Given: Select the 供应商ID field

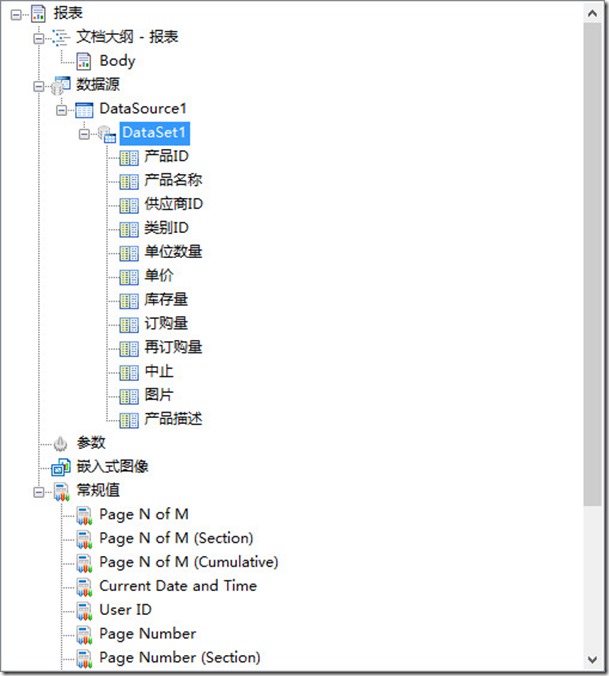Looking at the screenshot, I should coord(173,204).
